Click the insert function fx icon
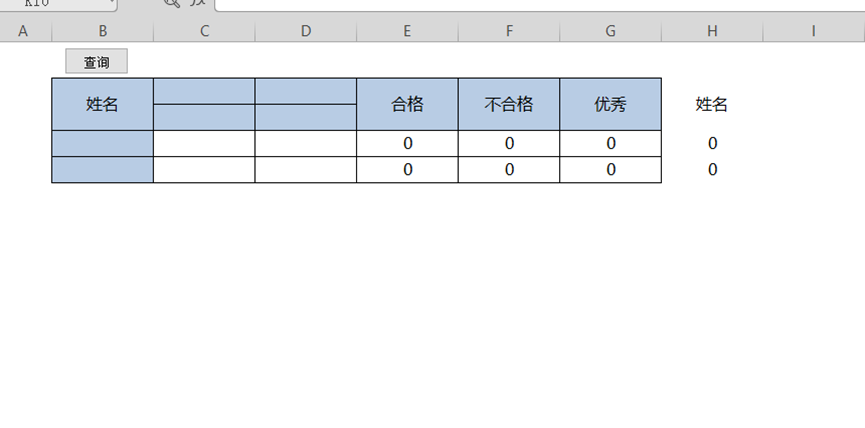865x428 pixels. point(196,3)
